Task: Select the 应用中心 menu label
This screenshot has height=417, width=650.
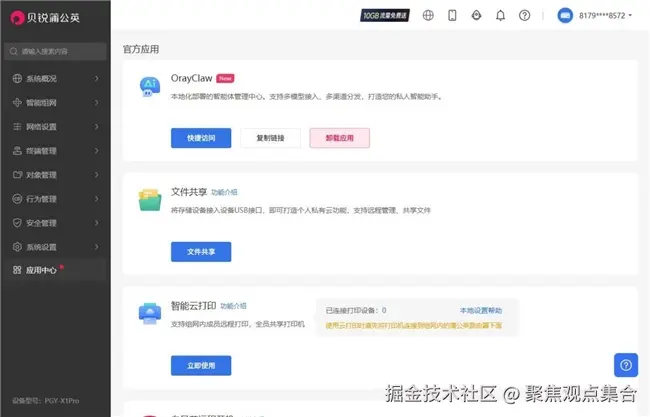Action: tap(41, 270)
